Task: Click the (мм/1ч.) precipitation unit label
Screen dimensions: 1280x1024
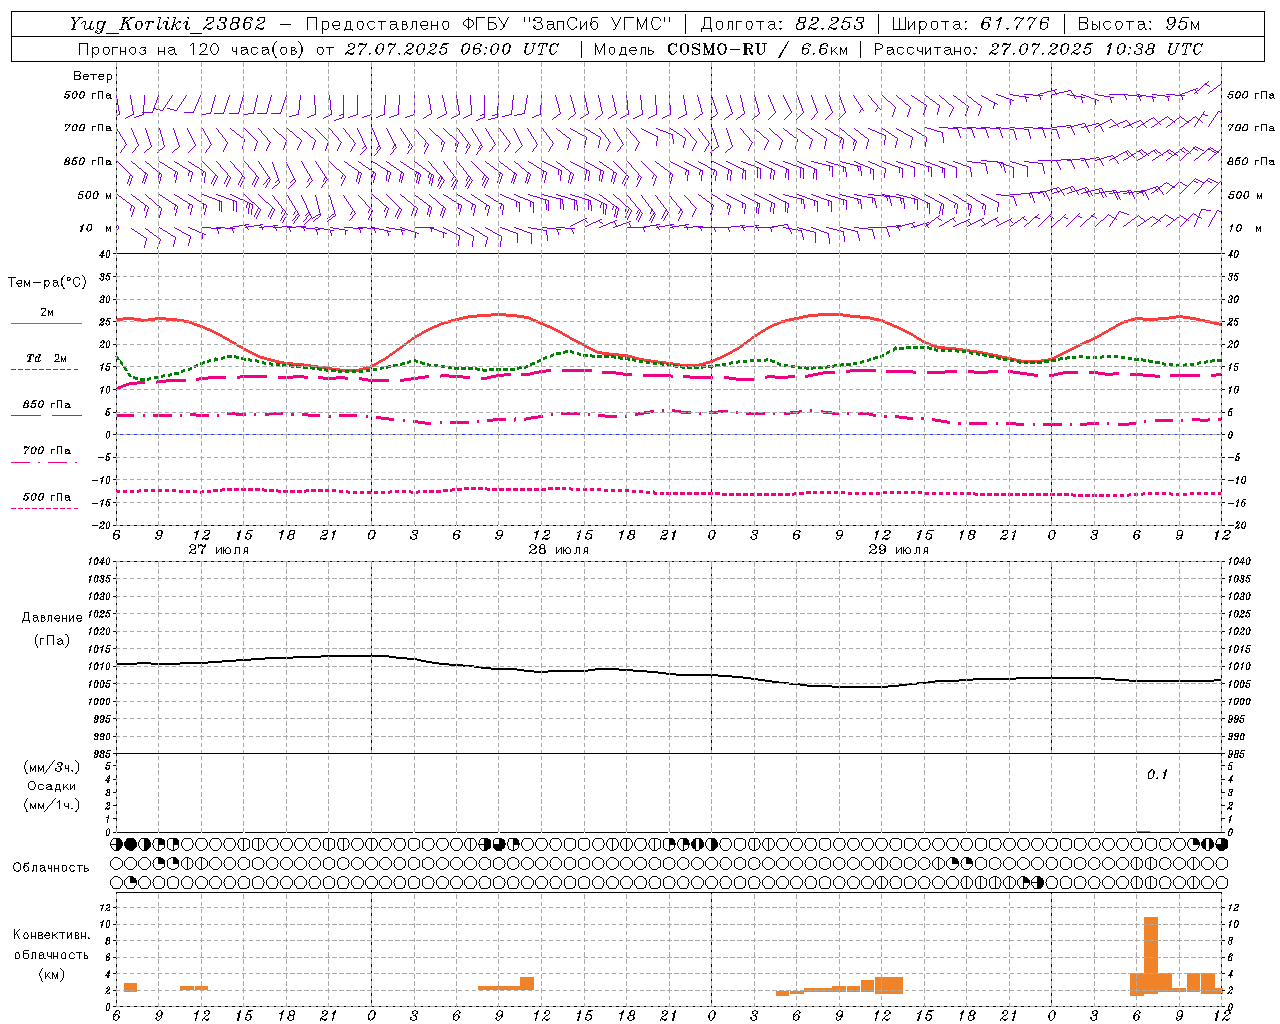Action: point(52,805)
